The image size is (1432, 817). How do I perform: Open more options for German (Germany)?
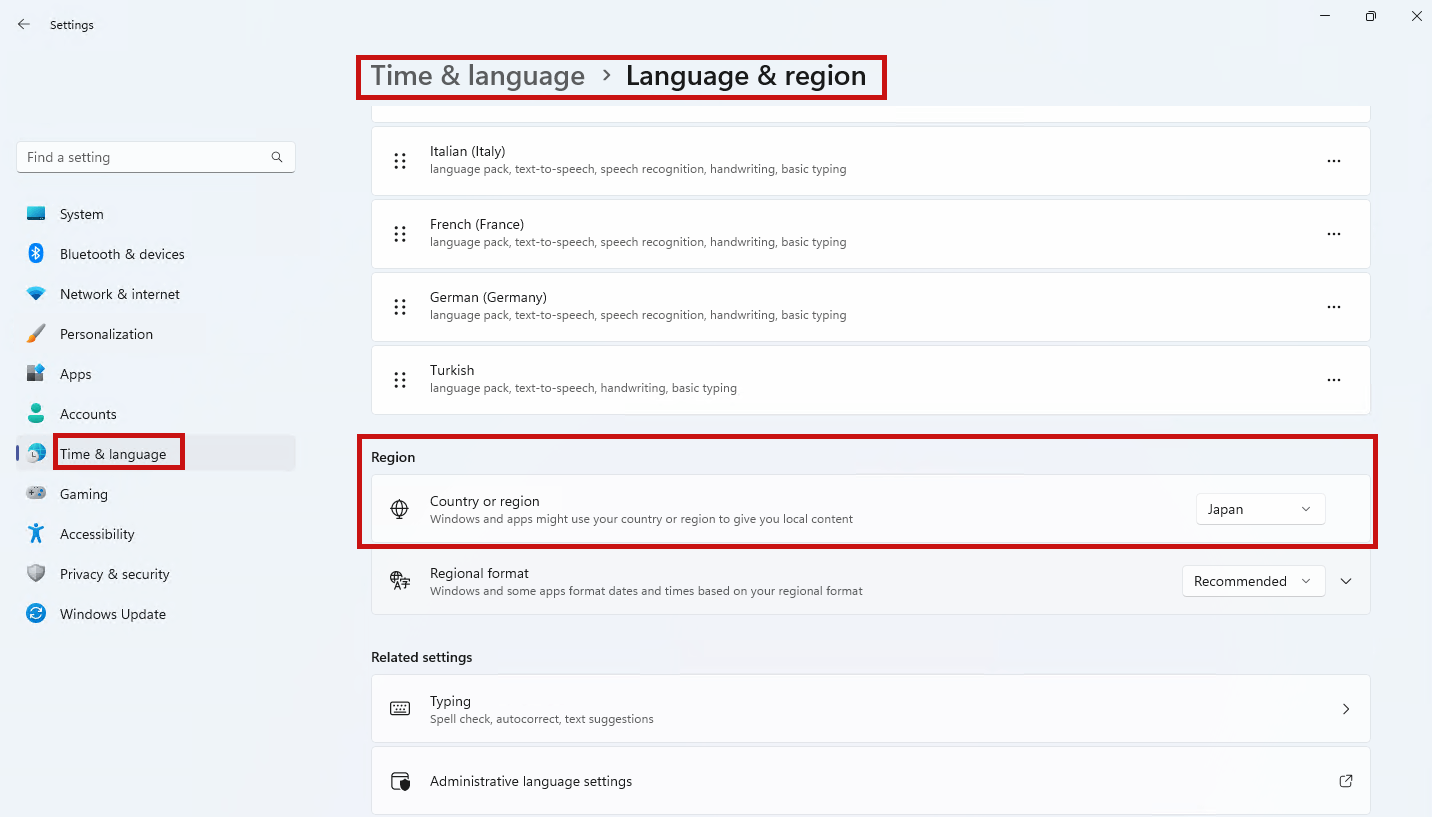[x=1334, y=307]
